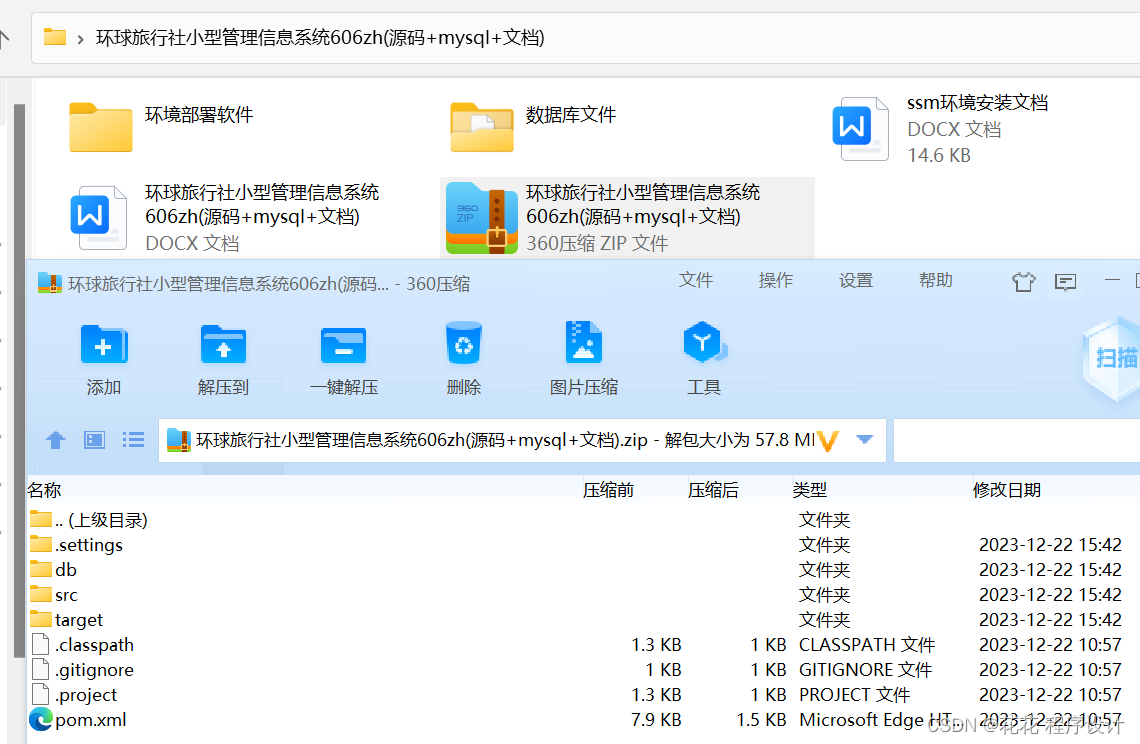This screenshot has height=744, width=1140.
Task: Switch to icon view mode button
Action: pos(95,439)
